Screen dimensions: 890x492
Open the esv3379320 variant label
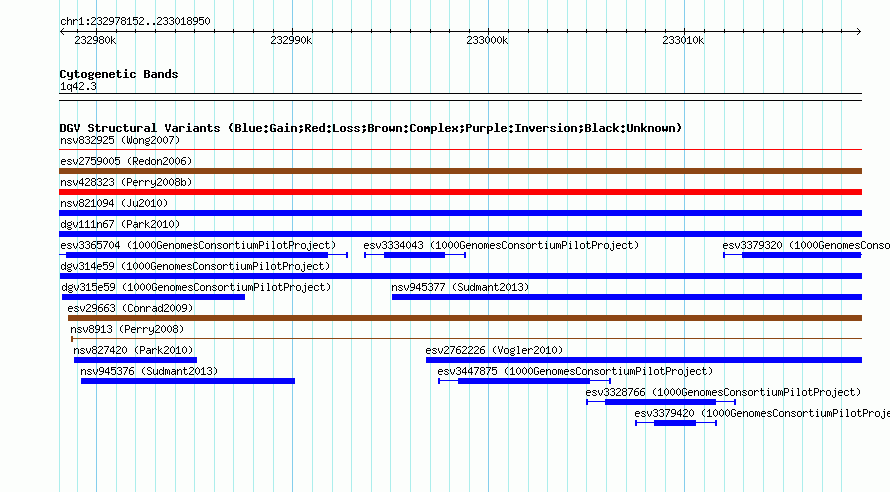[x=806, y=245]
